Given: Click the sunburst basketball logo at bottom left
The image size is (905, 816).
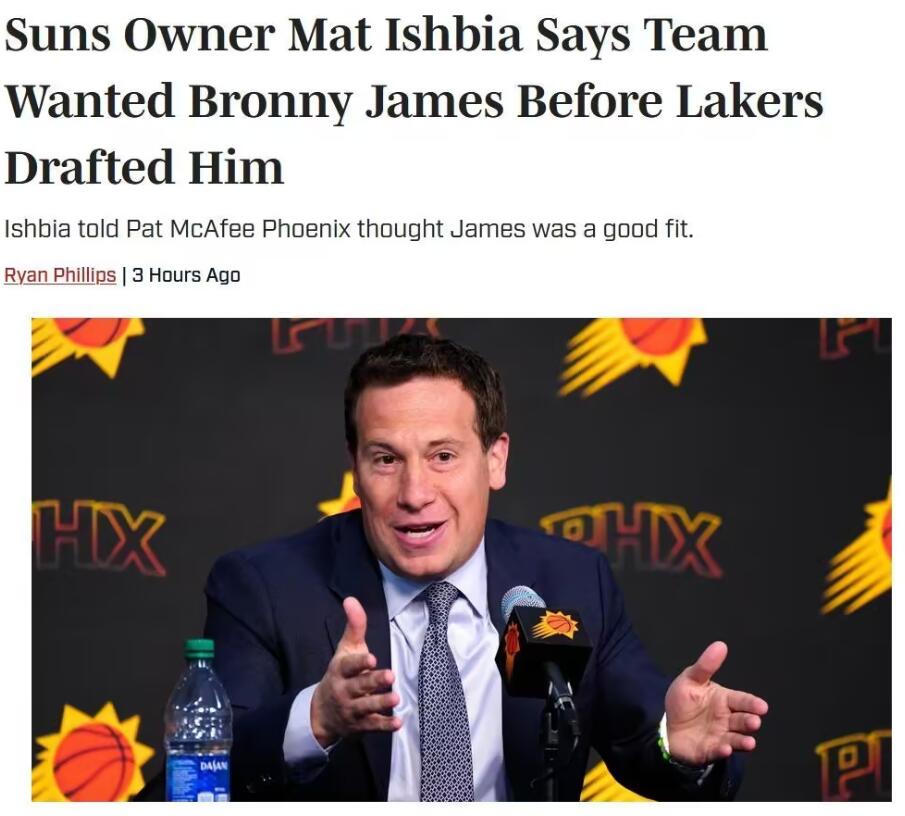Looking at the screenshot, I should click(x=92, y=751).
